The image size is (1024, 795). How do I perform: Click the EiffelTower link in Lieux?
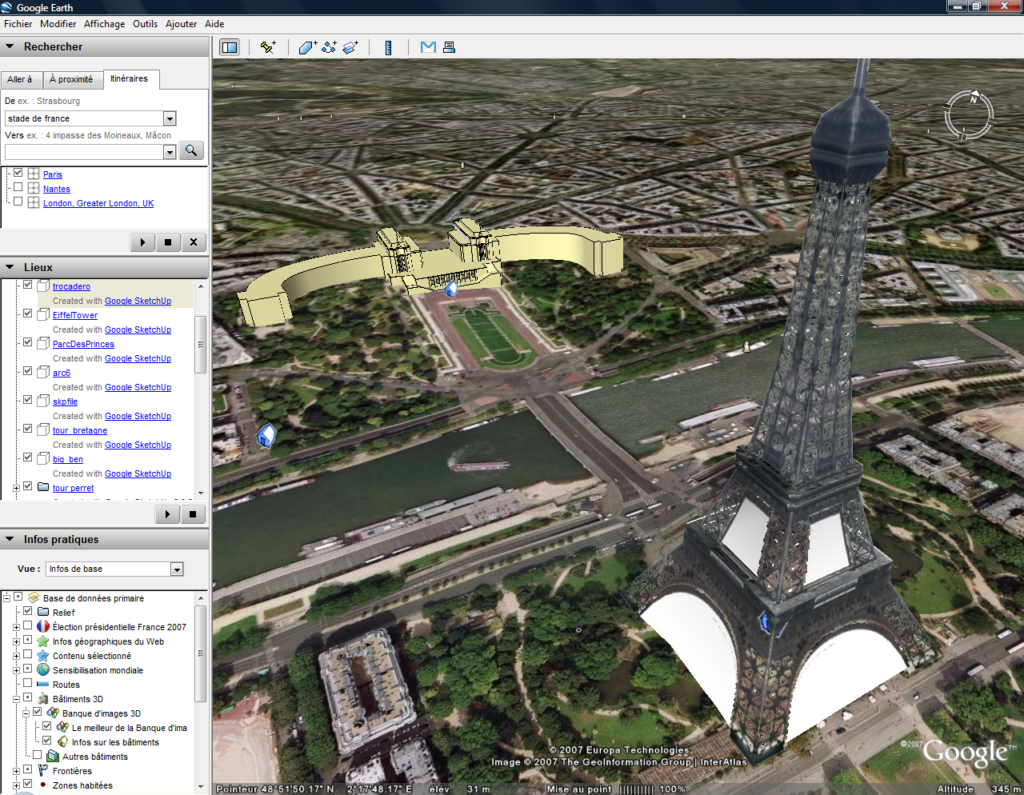pos(75,315)
